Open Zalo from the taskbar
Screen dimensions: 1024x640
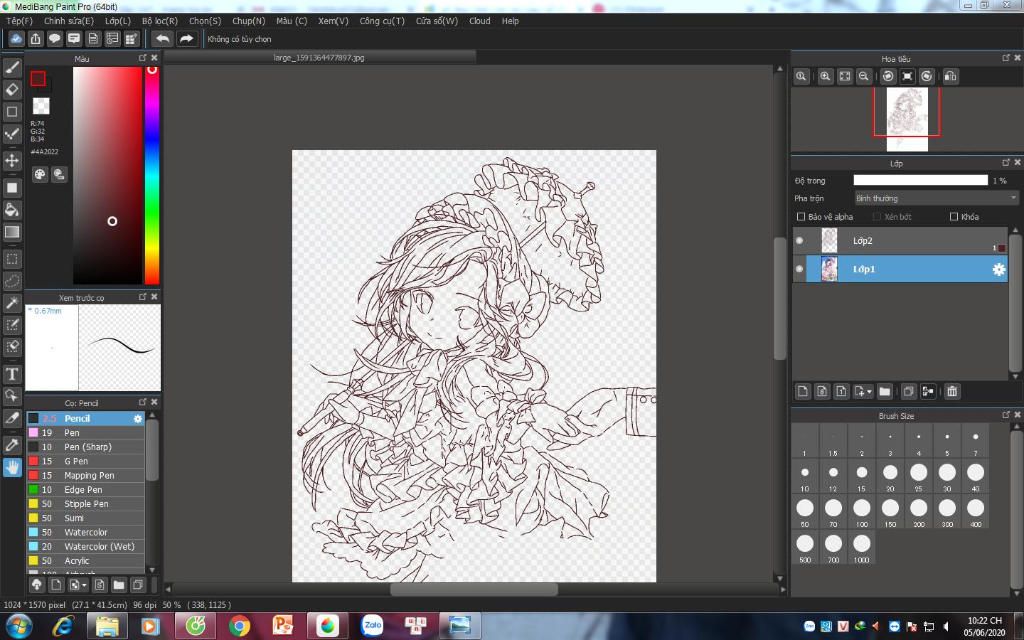click(x=372, y=626)
